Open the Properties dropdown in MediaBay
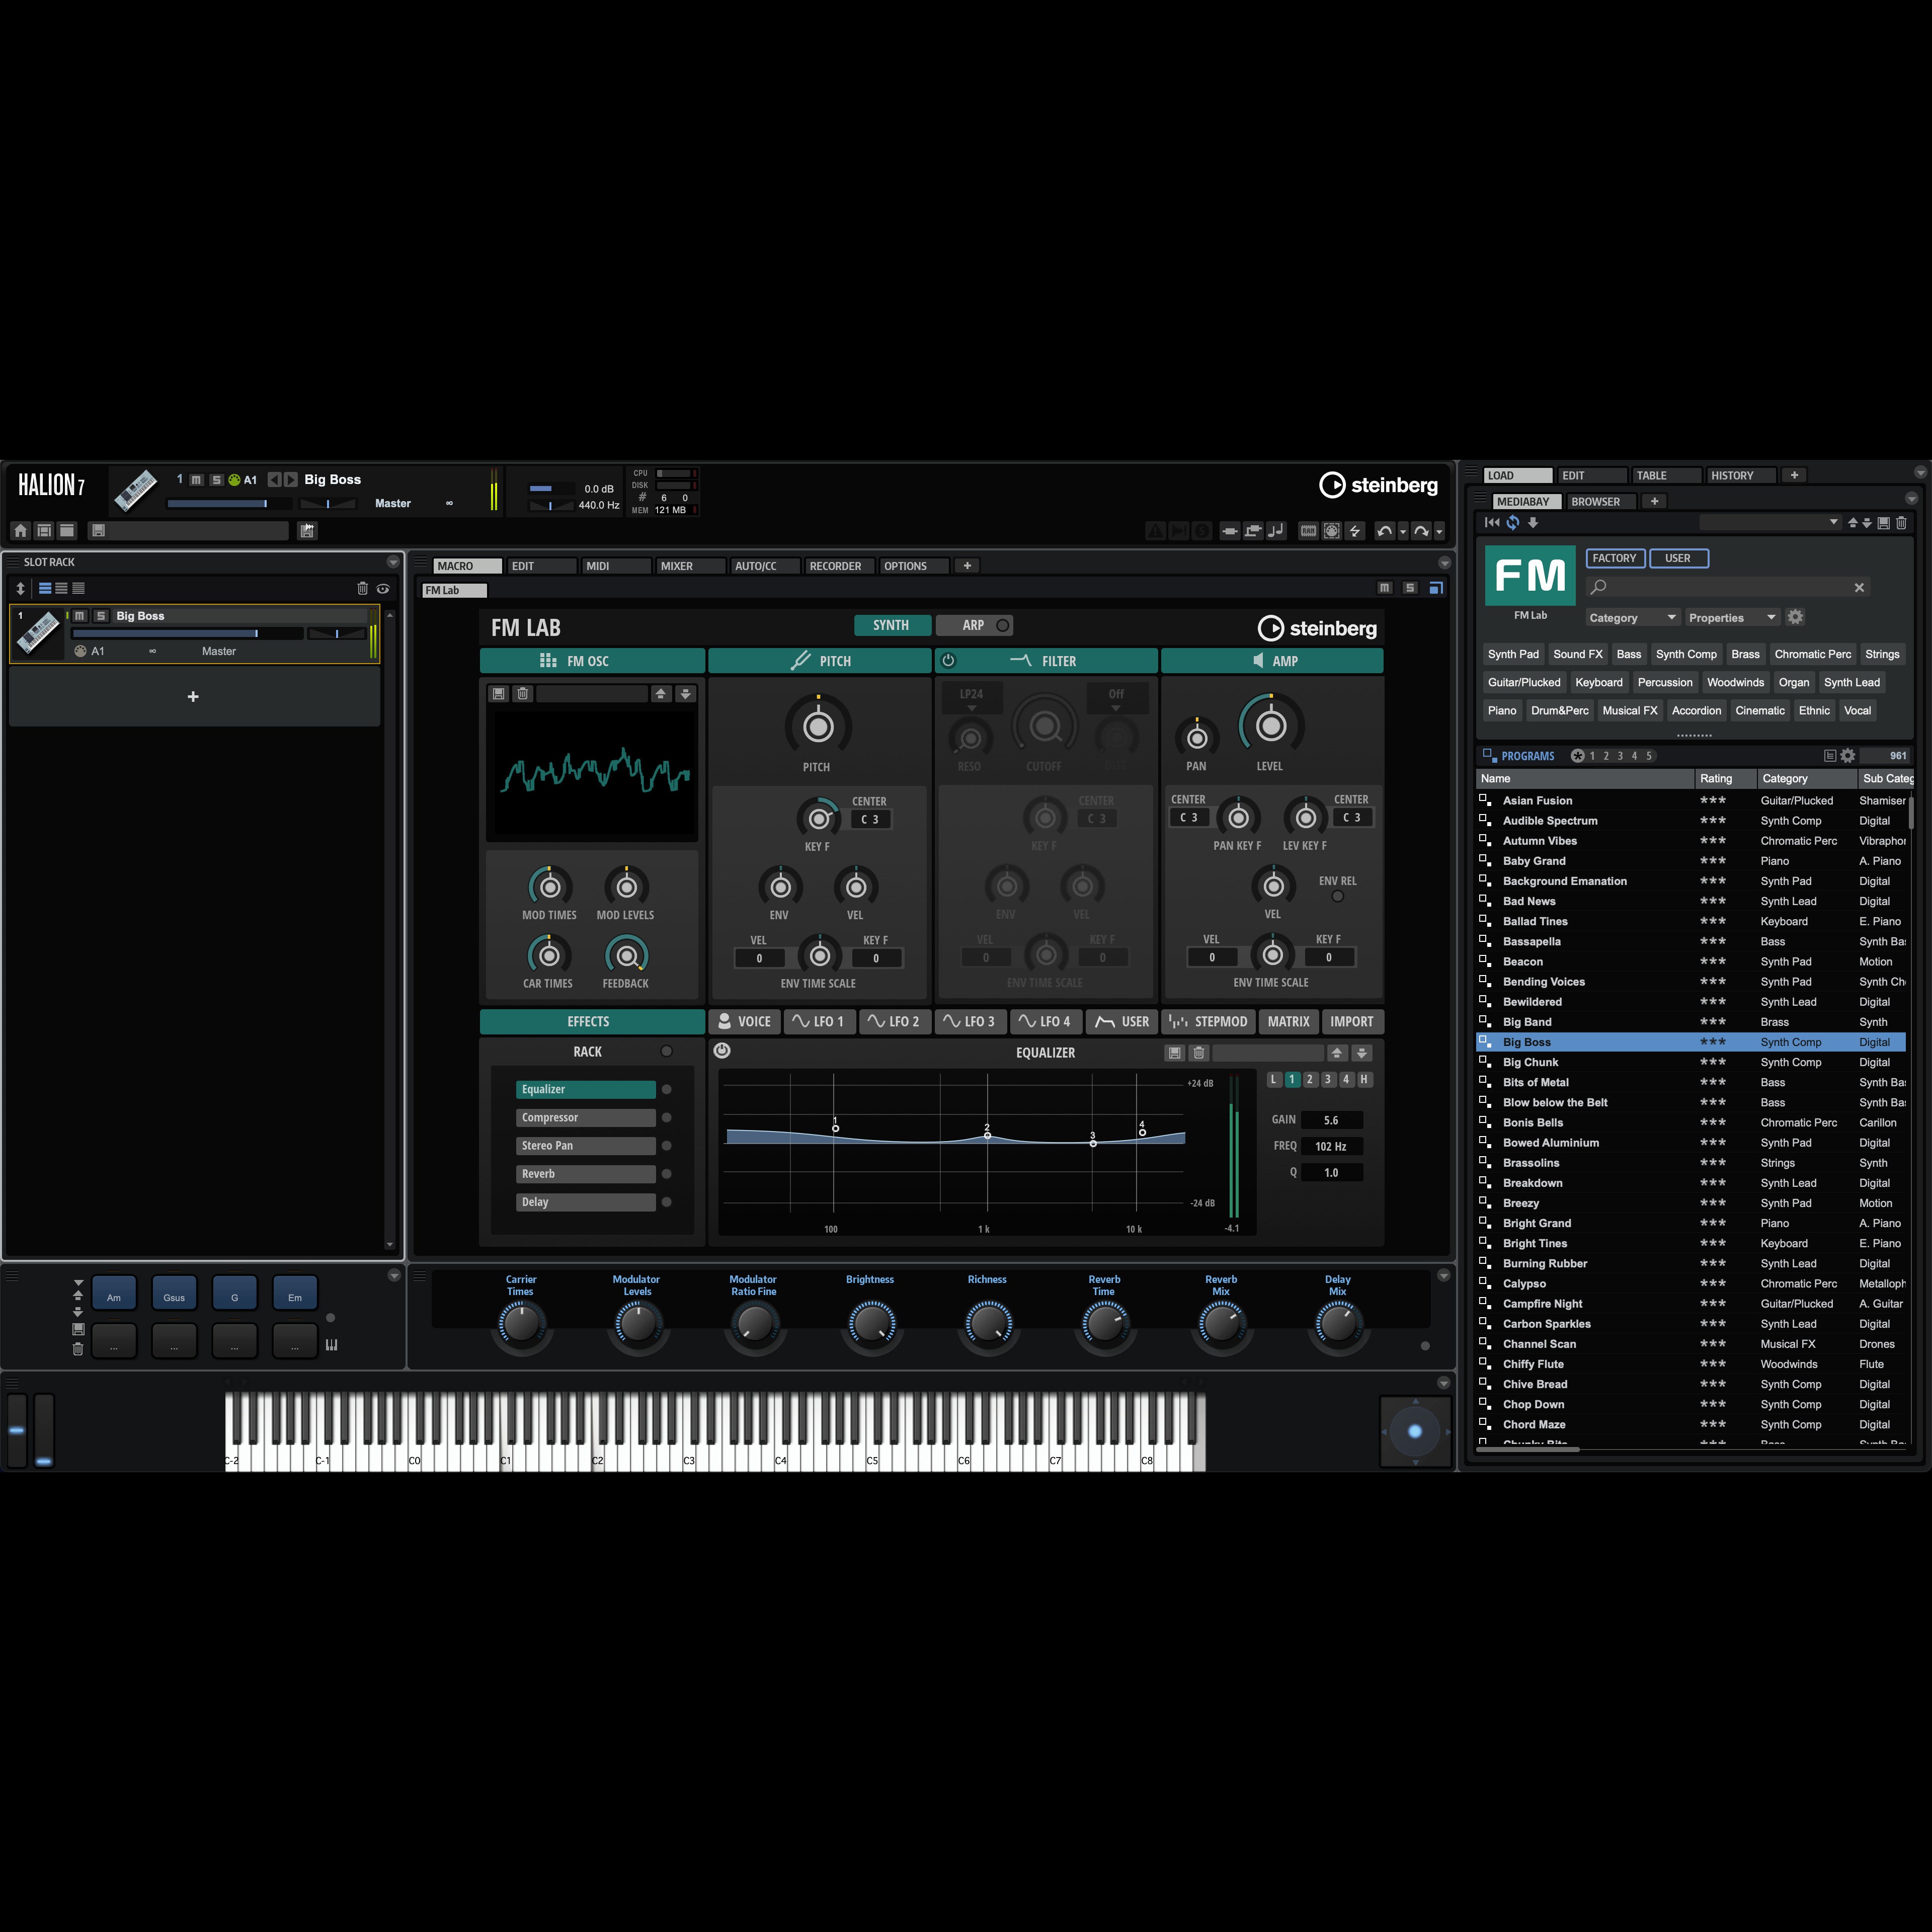The width and height of the screenshot is (1932, 1932). [x=1732, y=618]
